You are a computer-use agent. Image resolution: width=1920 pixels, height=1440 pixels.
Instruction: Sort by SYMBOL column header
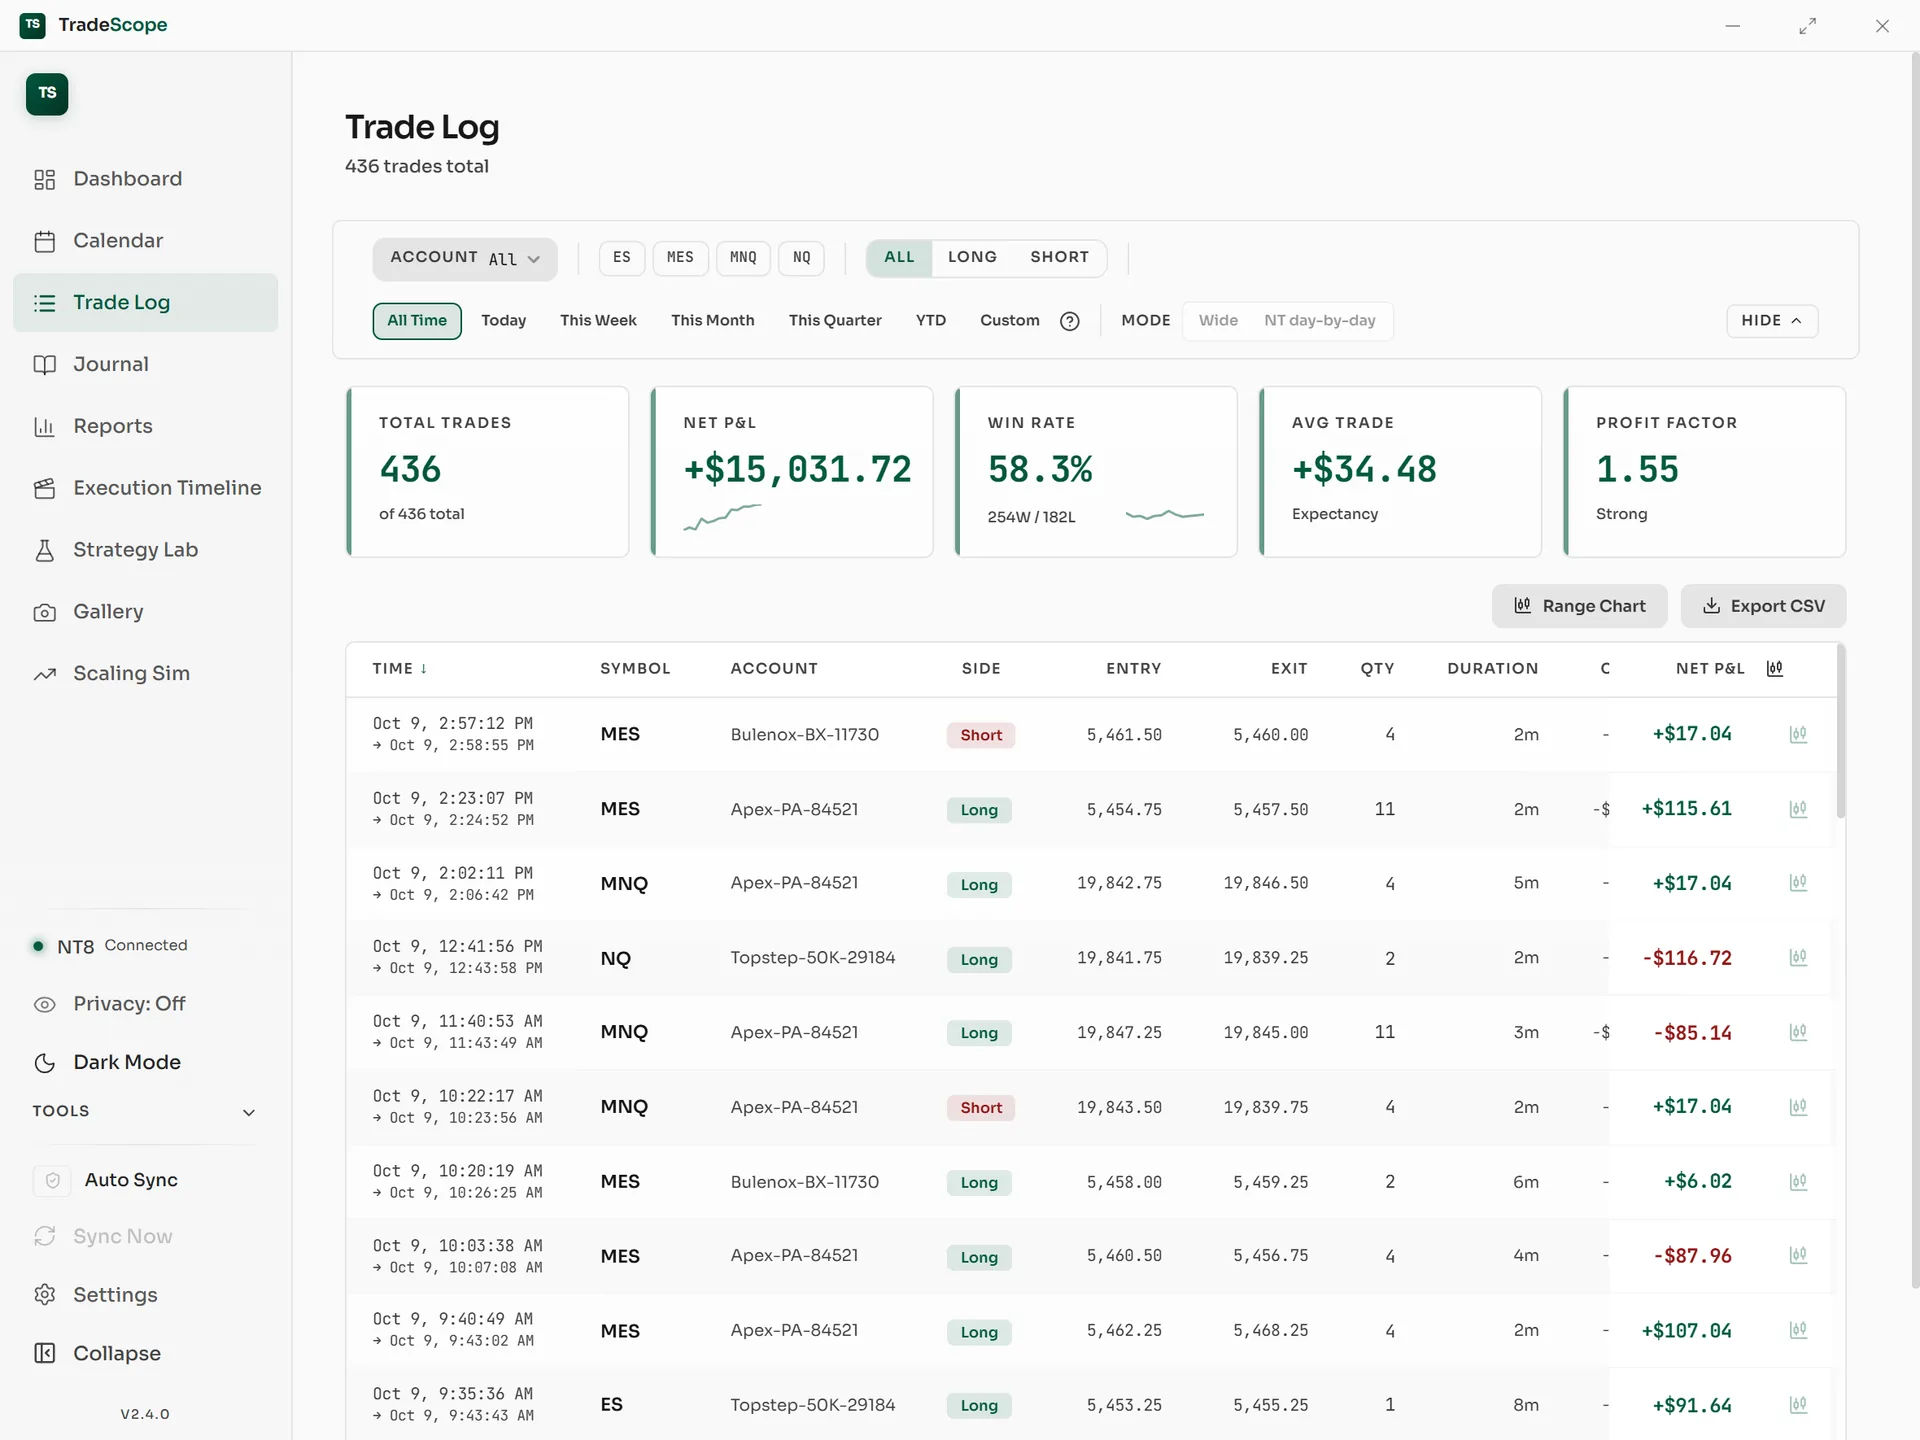(x=635, y=669)
